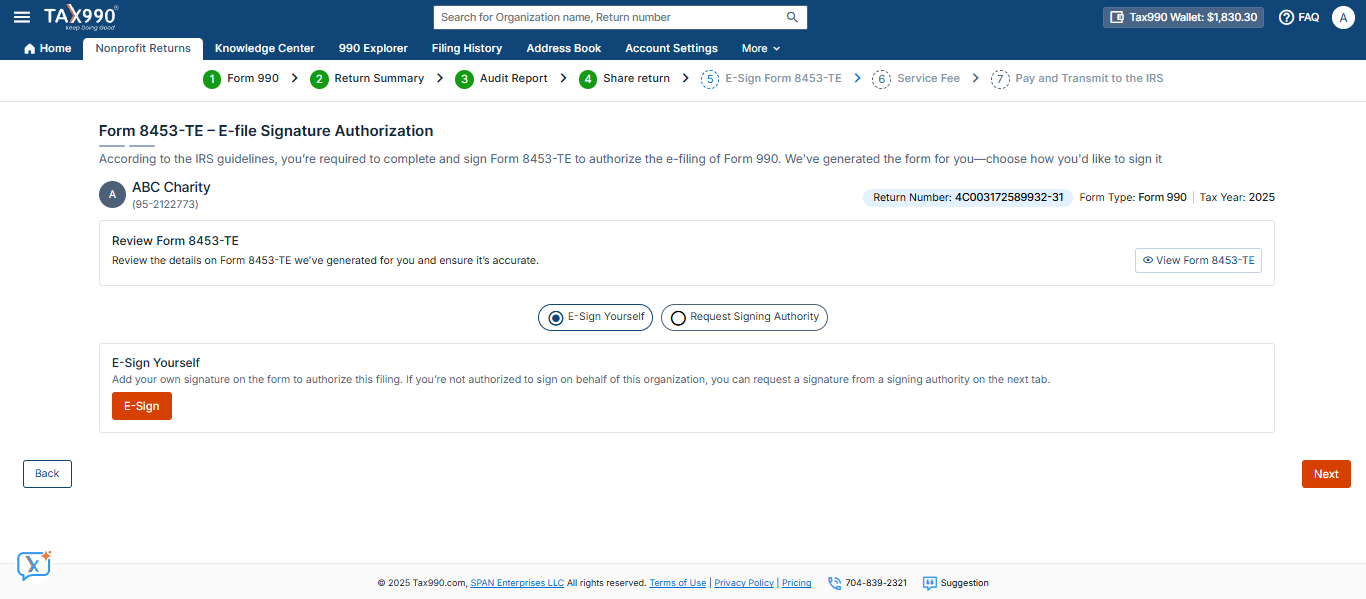Open Address Book tab

coord(564,48)
